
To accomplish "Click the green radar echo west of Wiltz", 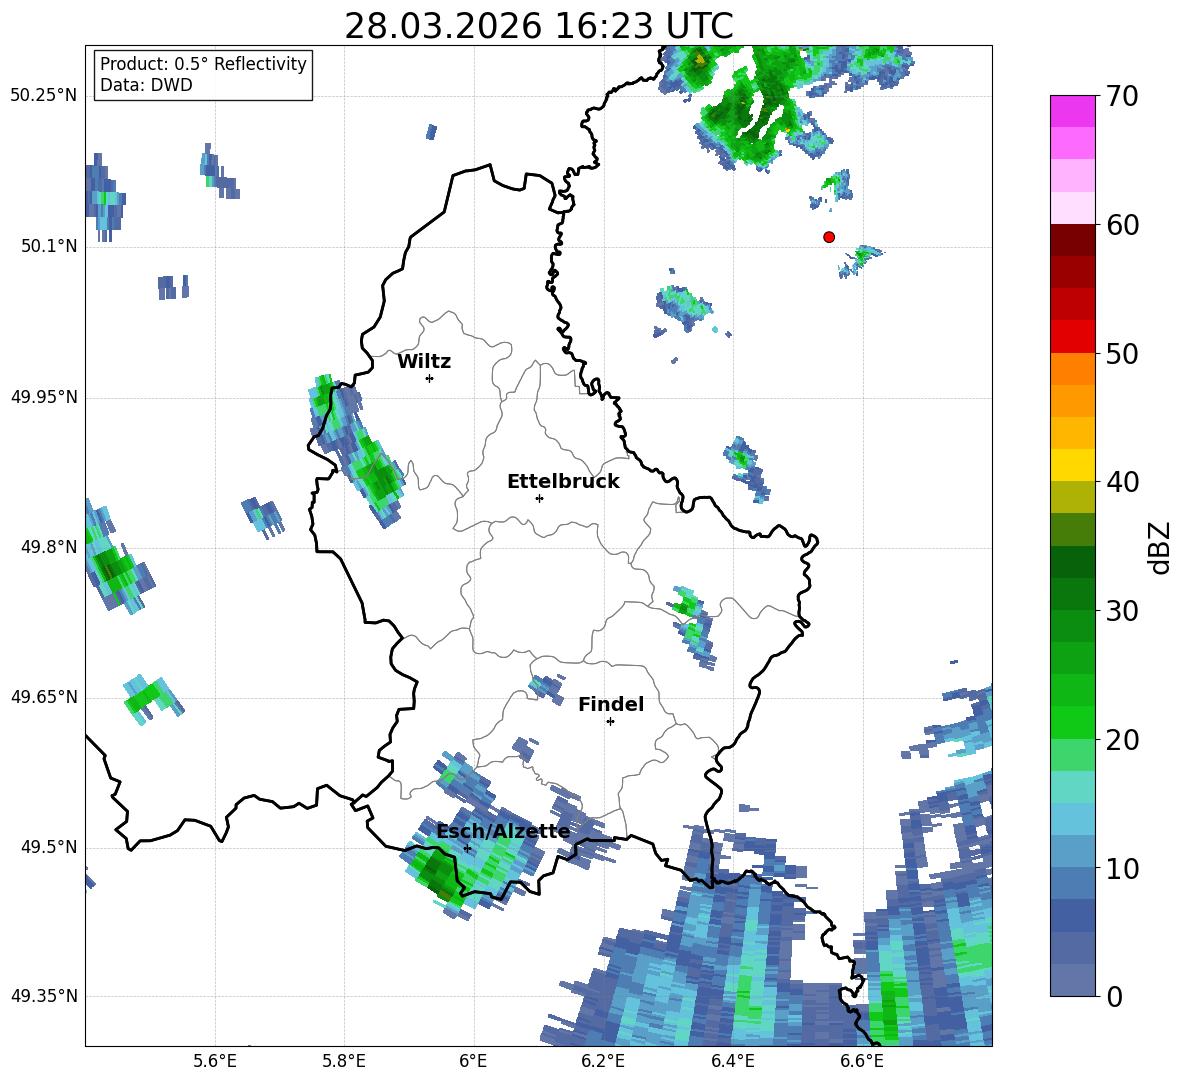I will coord(356,451).
